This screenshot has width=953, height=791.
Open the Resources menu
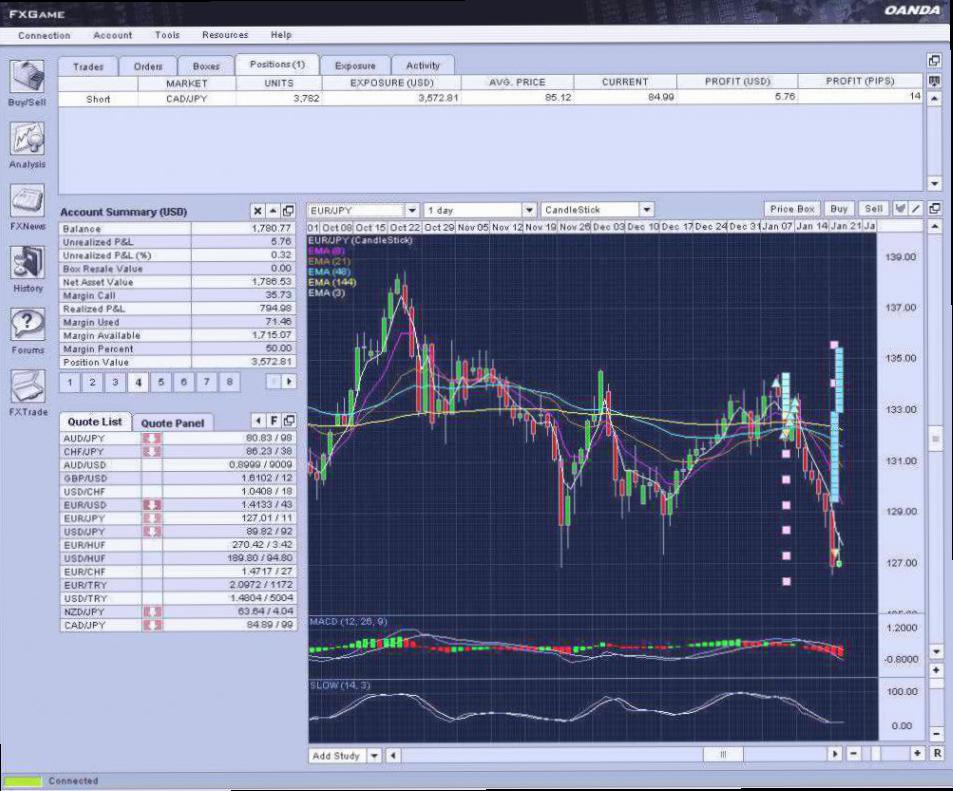[225, 35]
